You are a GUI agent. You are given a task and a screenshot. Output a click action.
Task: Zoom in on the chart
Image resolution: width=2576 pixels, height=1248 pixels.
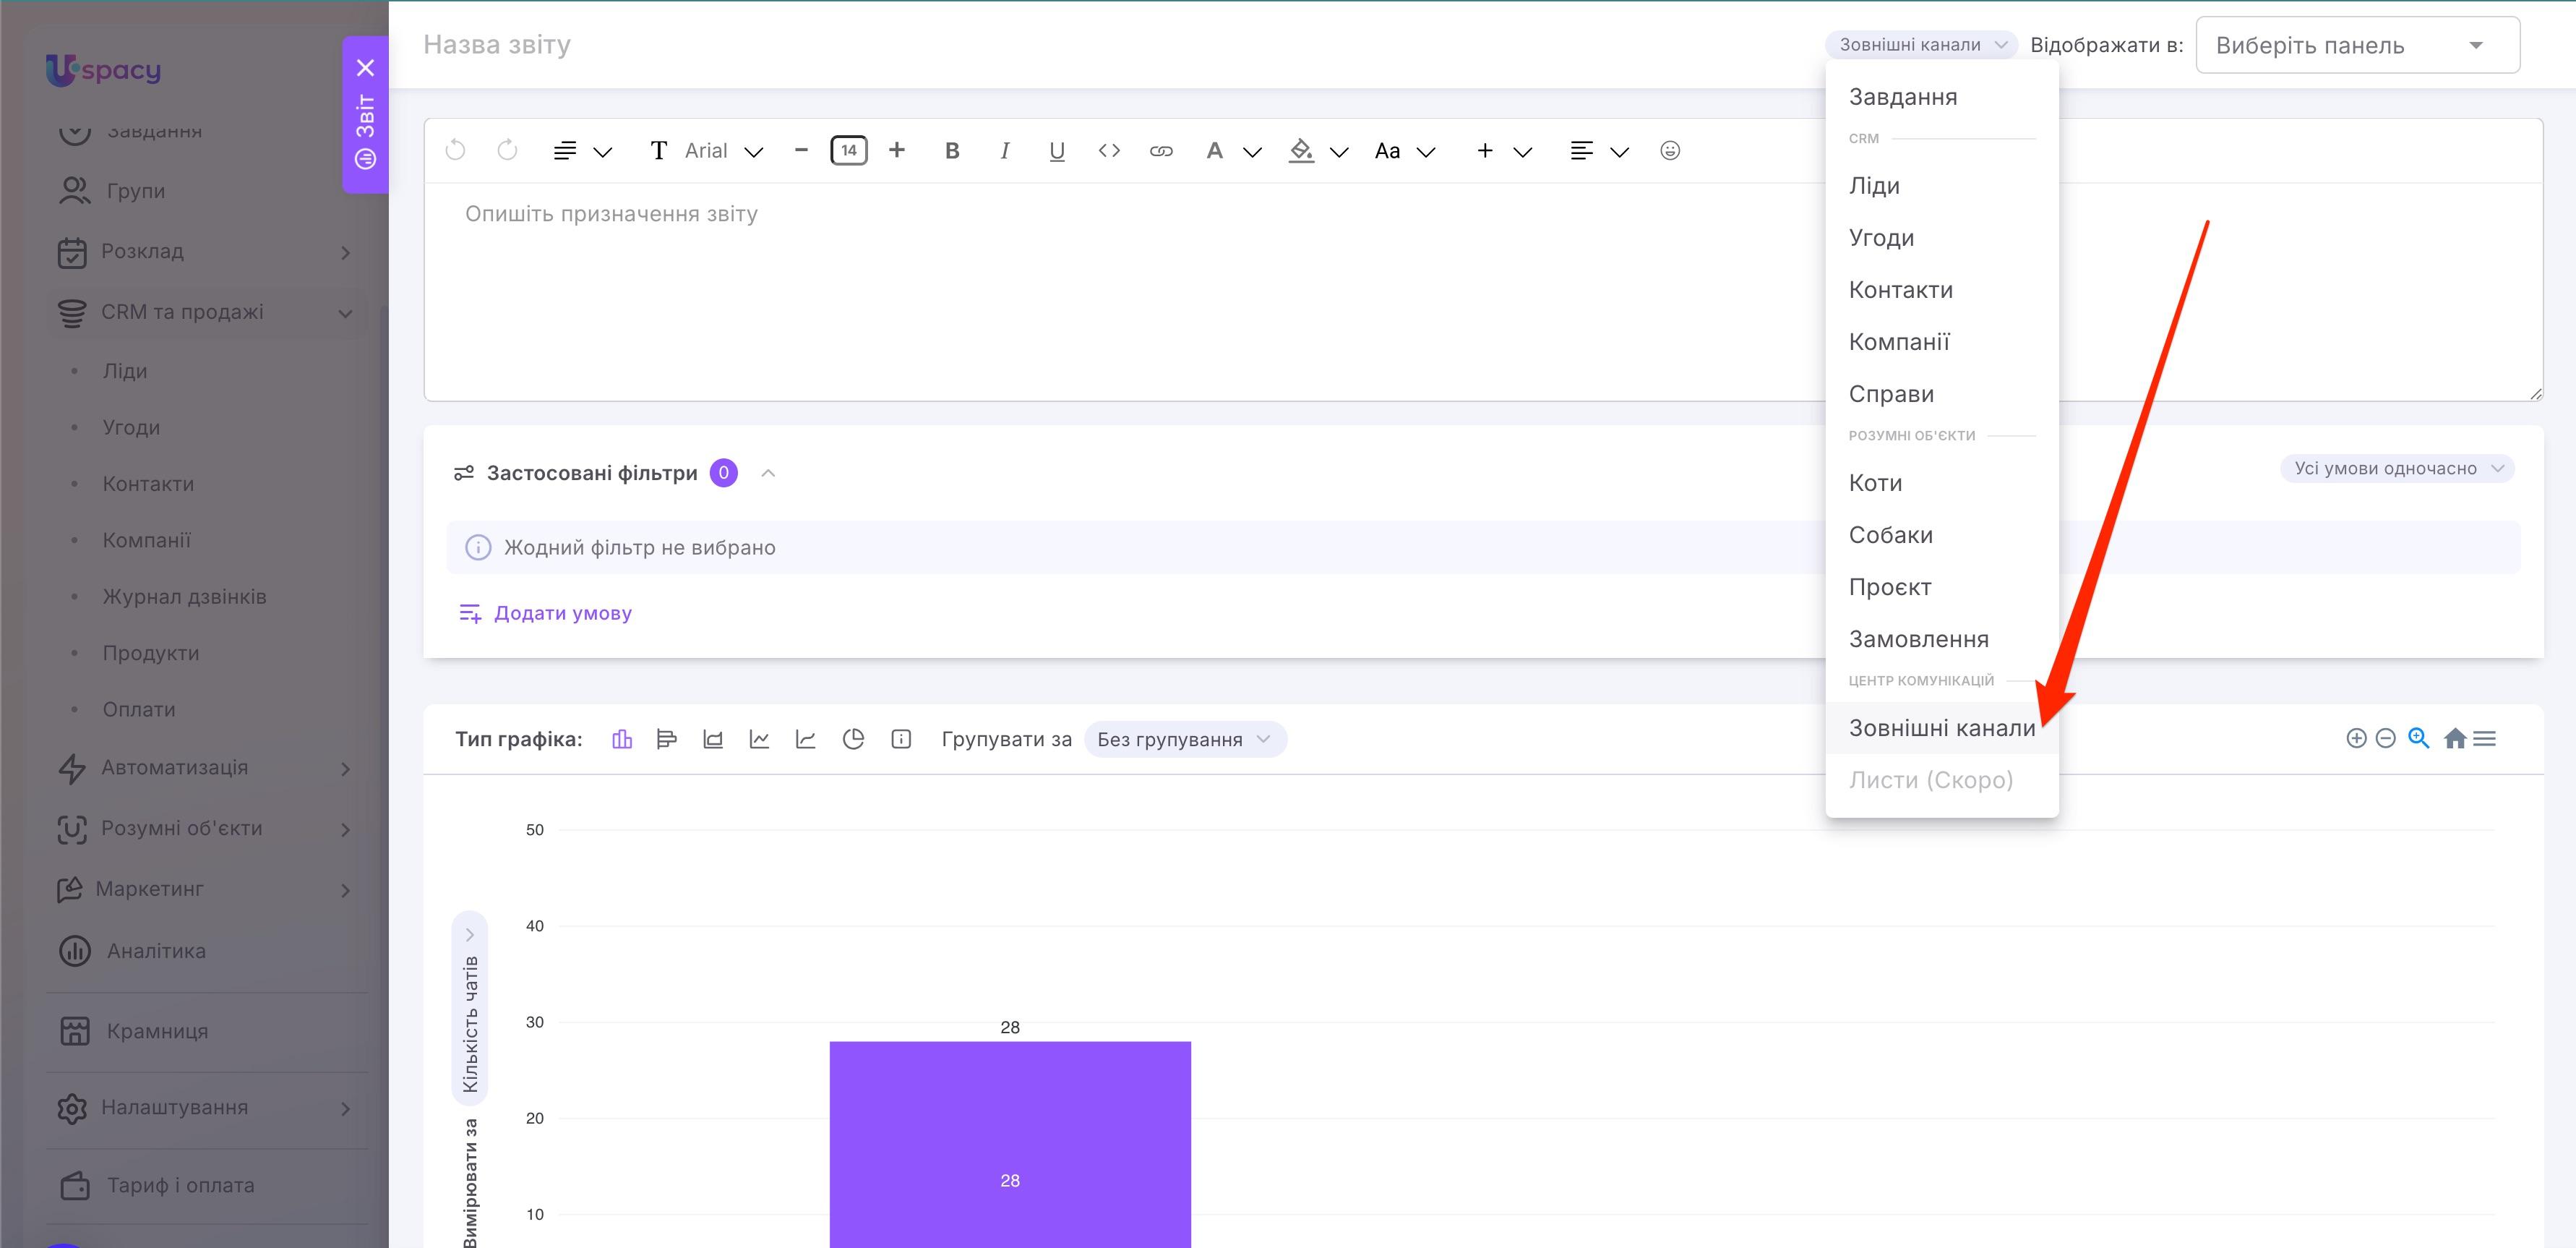click(2356, 738)
